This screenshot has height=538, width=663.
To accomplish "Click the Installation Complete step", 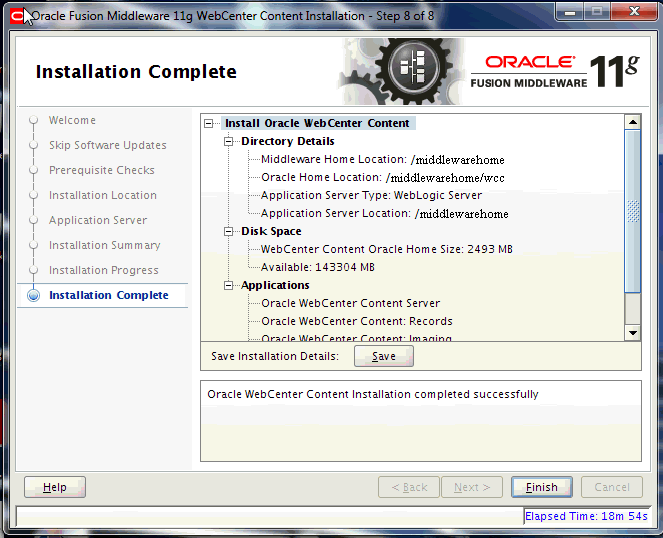I will tap(109, 295).
